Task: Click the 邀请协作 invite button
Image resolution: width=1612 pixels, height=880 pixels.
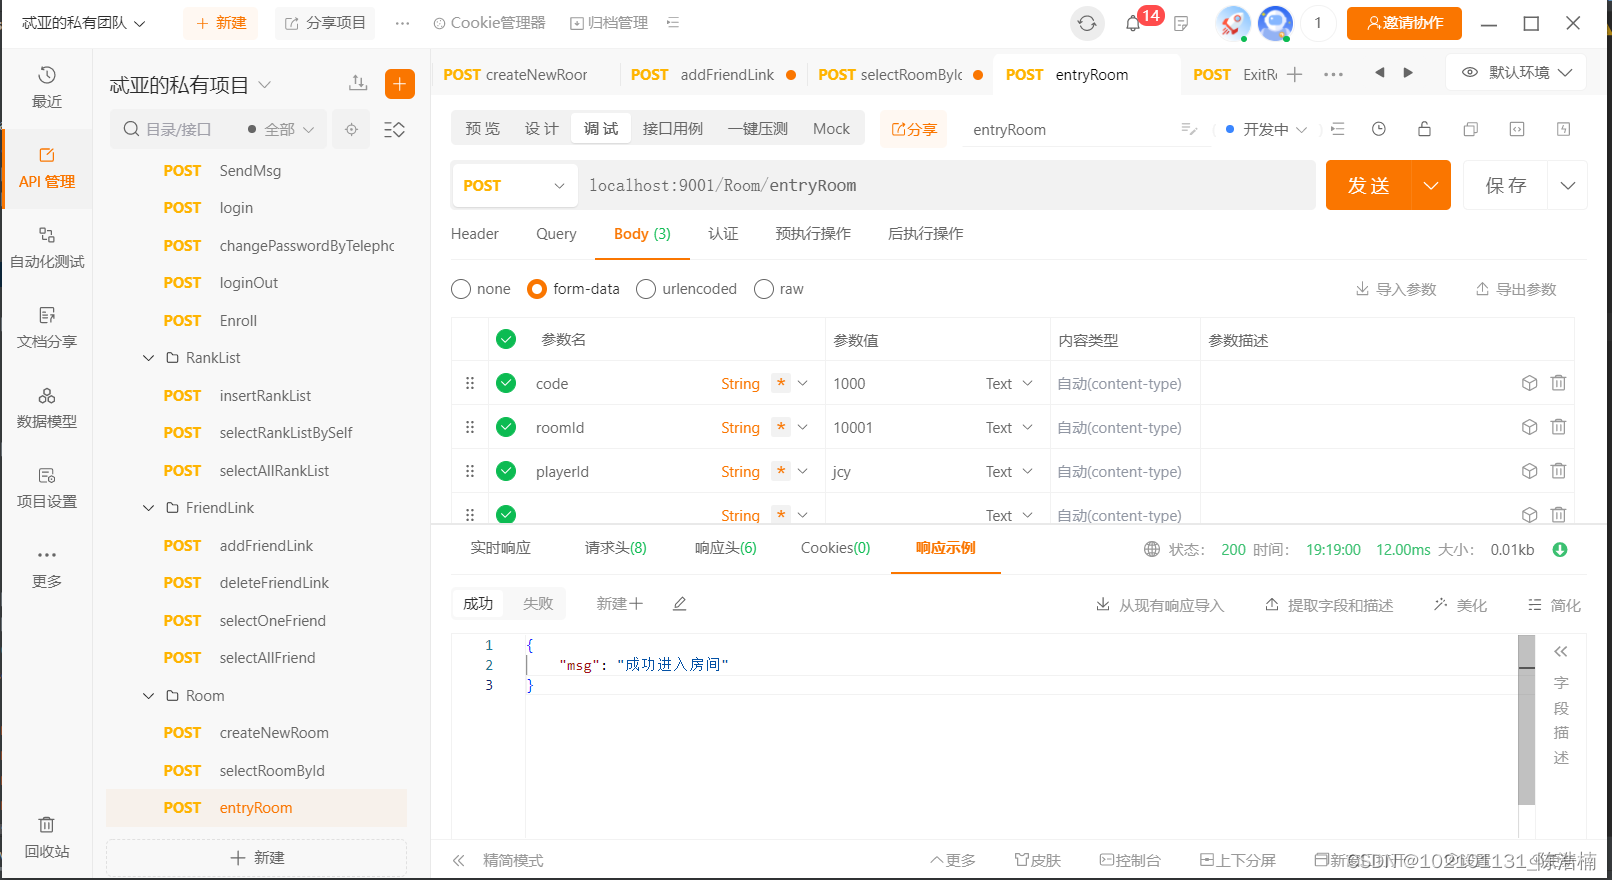Action: pos(1404,23)
